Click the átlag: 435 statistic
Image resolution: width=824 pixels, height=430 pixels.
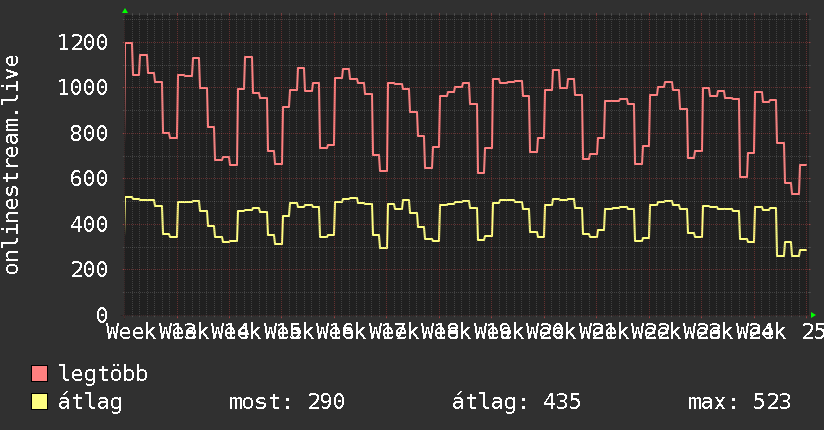[516, 402]
